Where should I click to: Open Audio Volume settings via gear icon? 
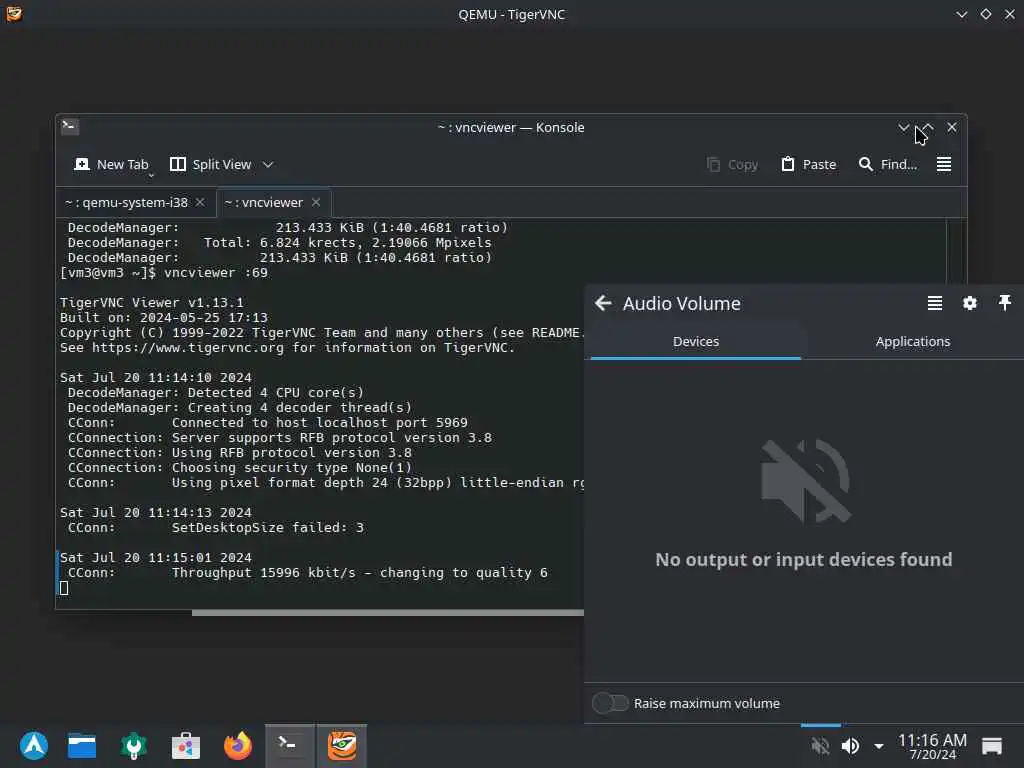[x=970, y=303]
